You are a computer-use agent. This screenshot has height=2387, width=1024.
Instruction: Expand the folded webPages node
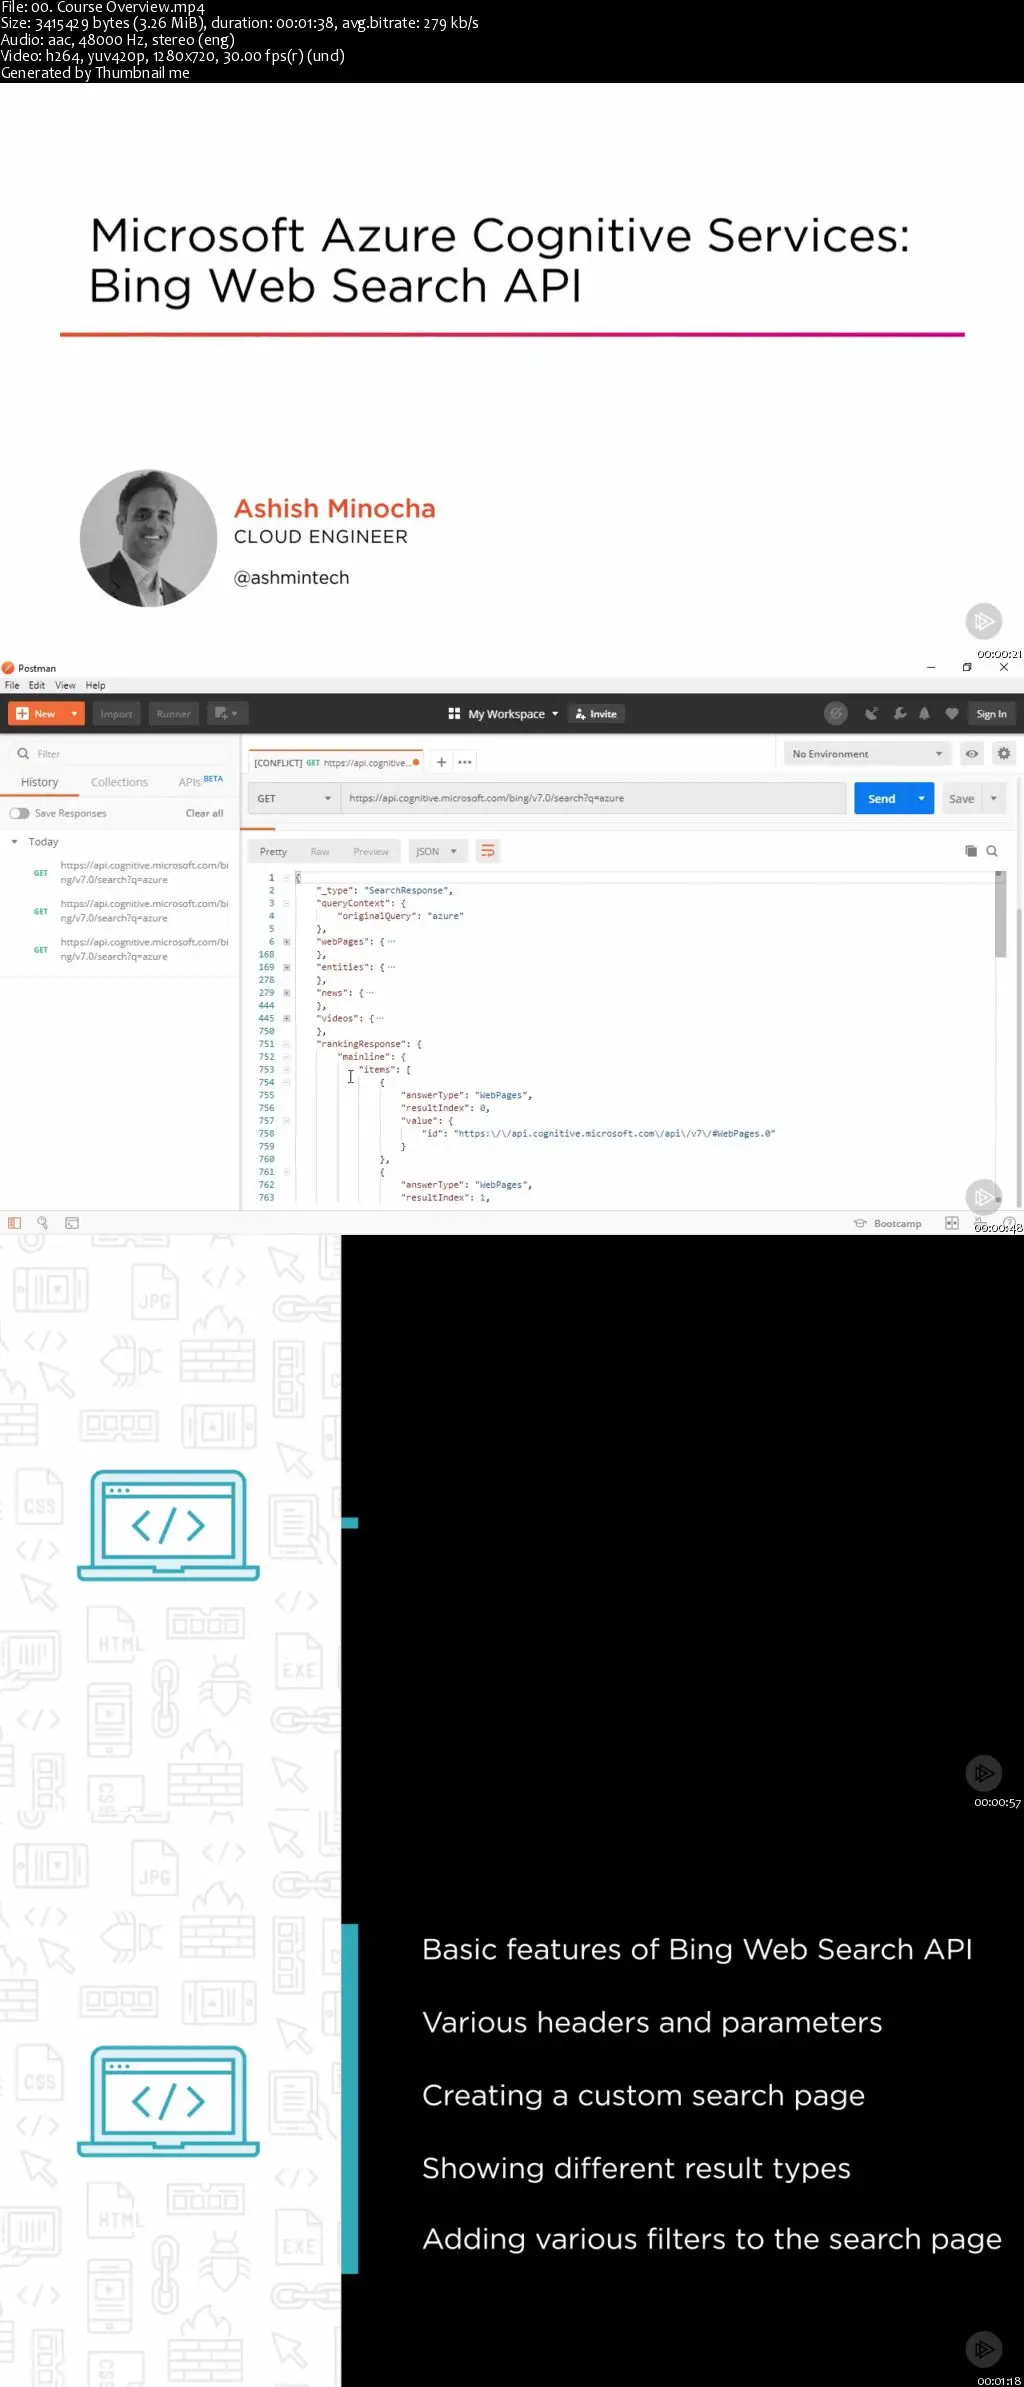point(287,941)
